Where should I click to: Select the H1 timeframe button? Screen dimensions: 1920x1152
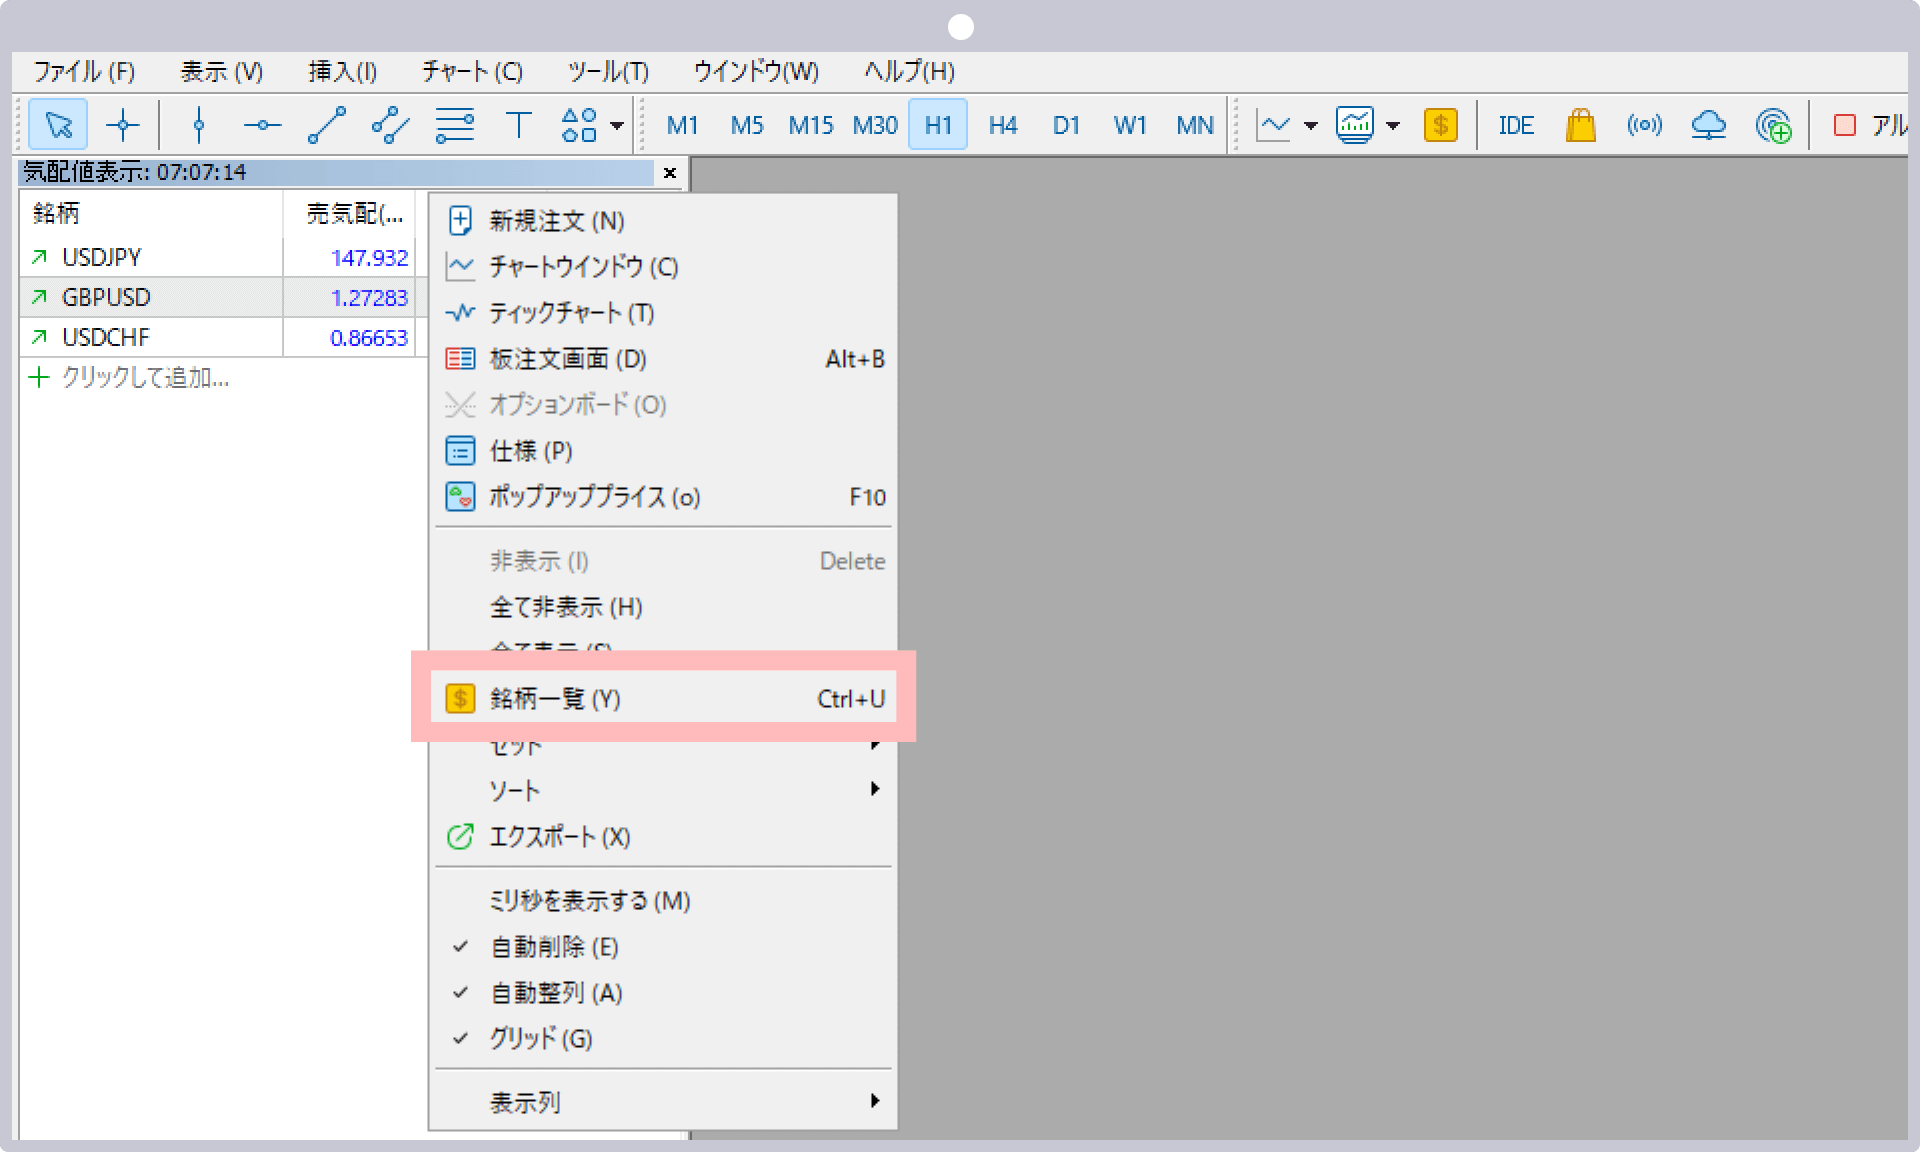click(937, 125)
